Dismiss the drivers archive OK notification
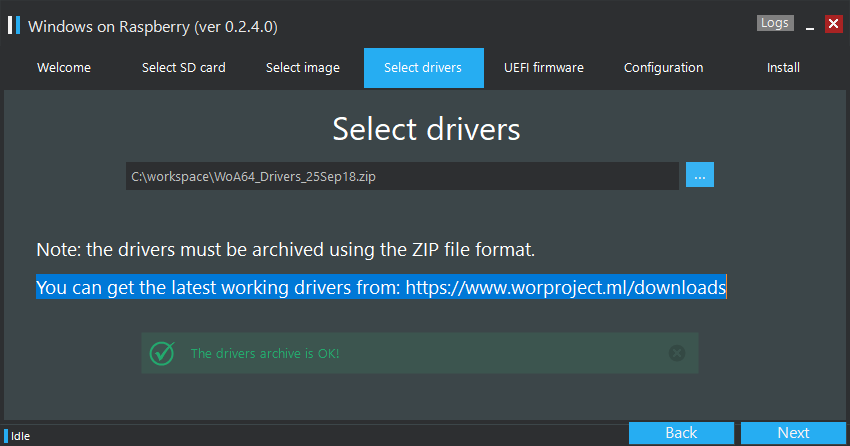This screenshot has width=850, height=446. (x=677, y=353)
